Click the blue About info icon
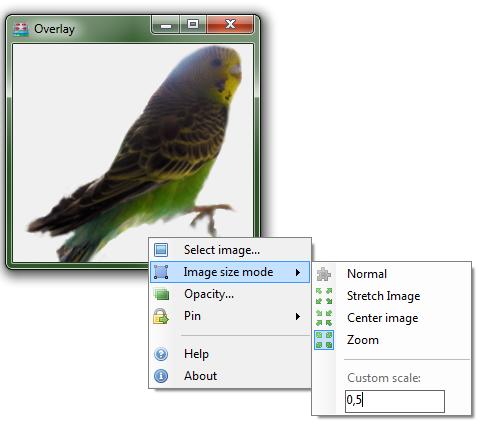 [161, 376]
